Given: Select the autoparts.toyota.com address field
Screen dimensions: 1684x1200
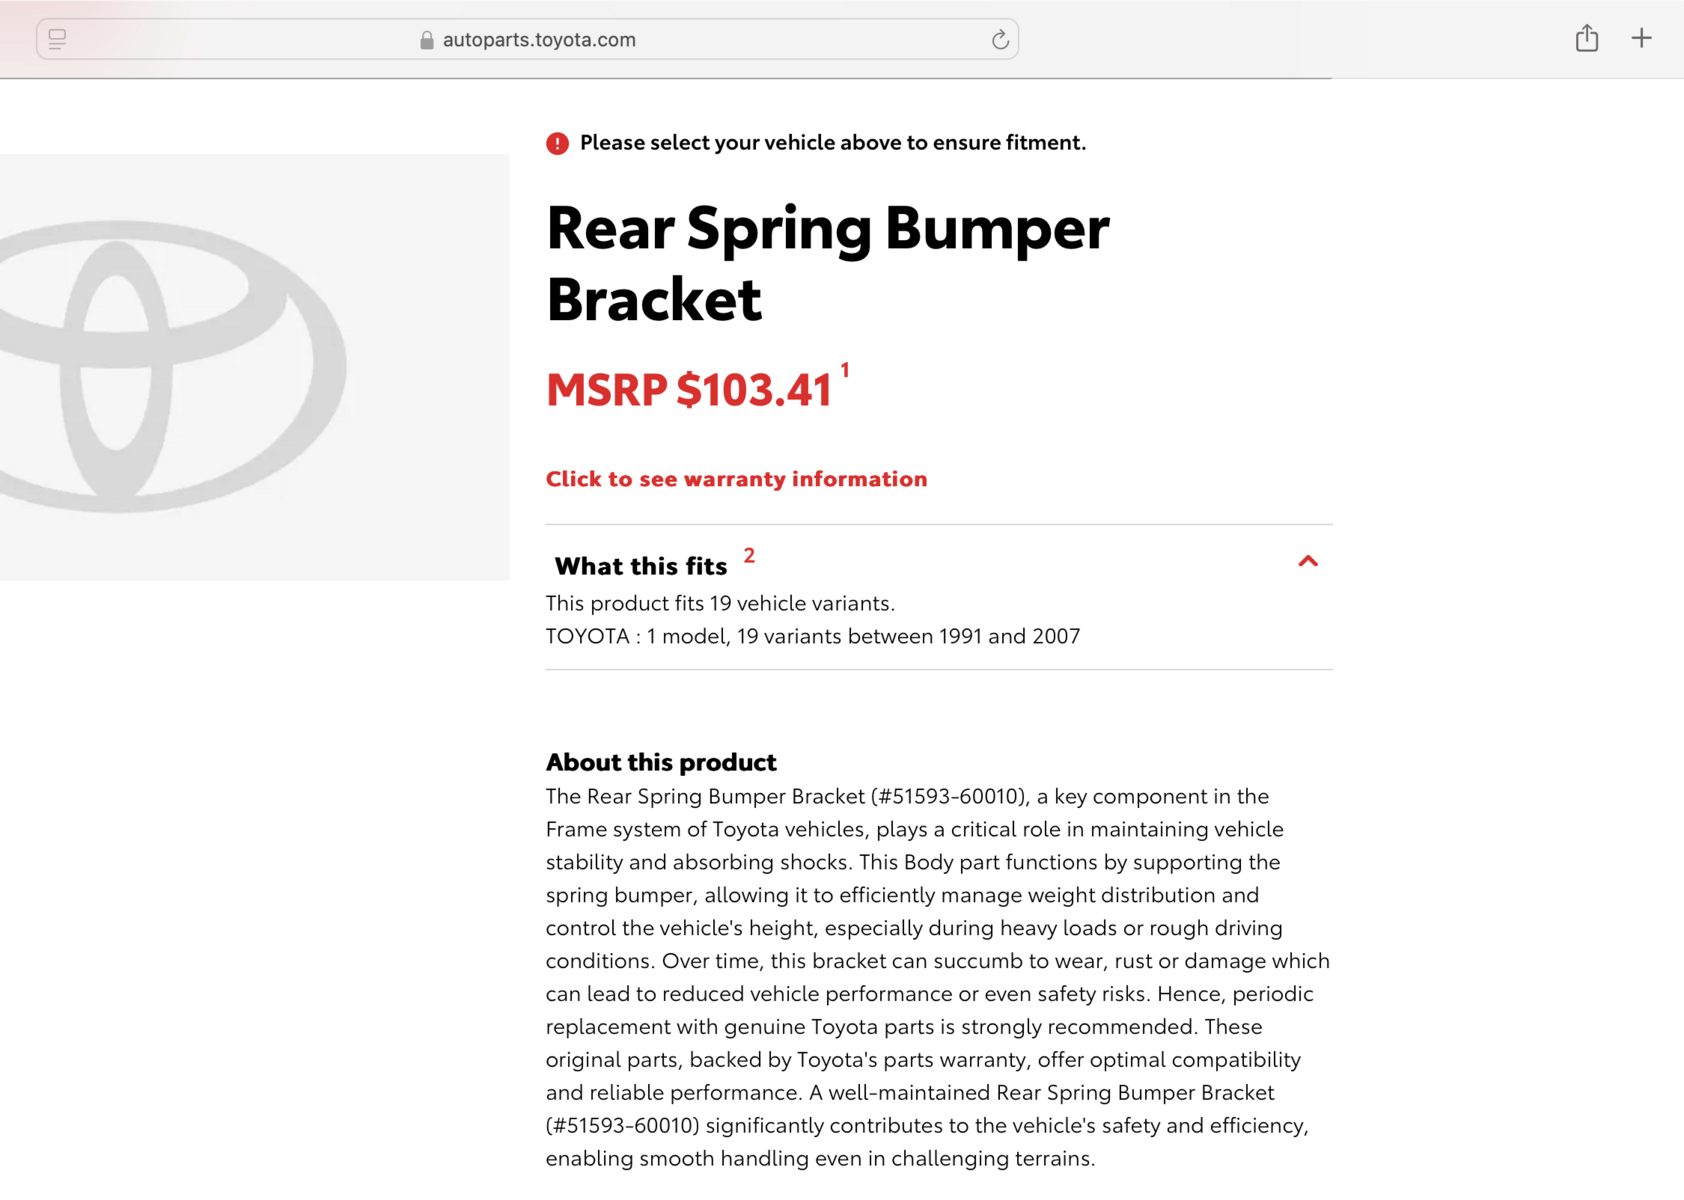Looking at the screenshot, I should point(527,40).
